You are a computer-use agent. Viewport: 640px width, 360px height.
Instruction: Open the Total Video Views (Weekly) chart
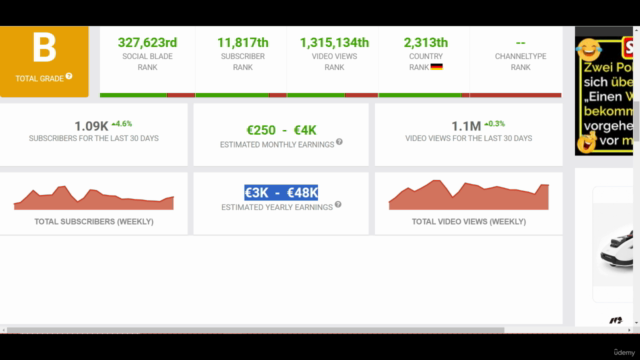point(469,195)
